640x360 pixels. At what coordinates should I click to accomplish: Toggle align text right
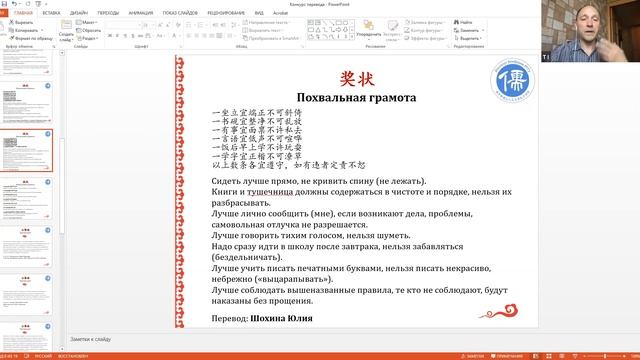tap(204, 36)
